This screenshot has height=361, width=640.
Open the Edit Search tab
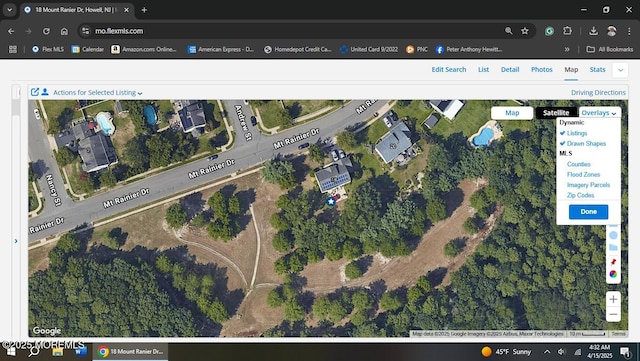[x=449, y=69]
